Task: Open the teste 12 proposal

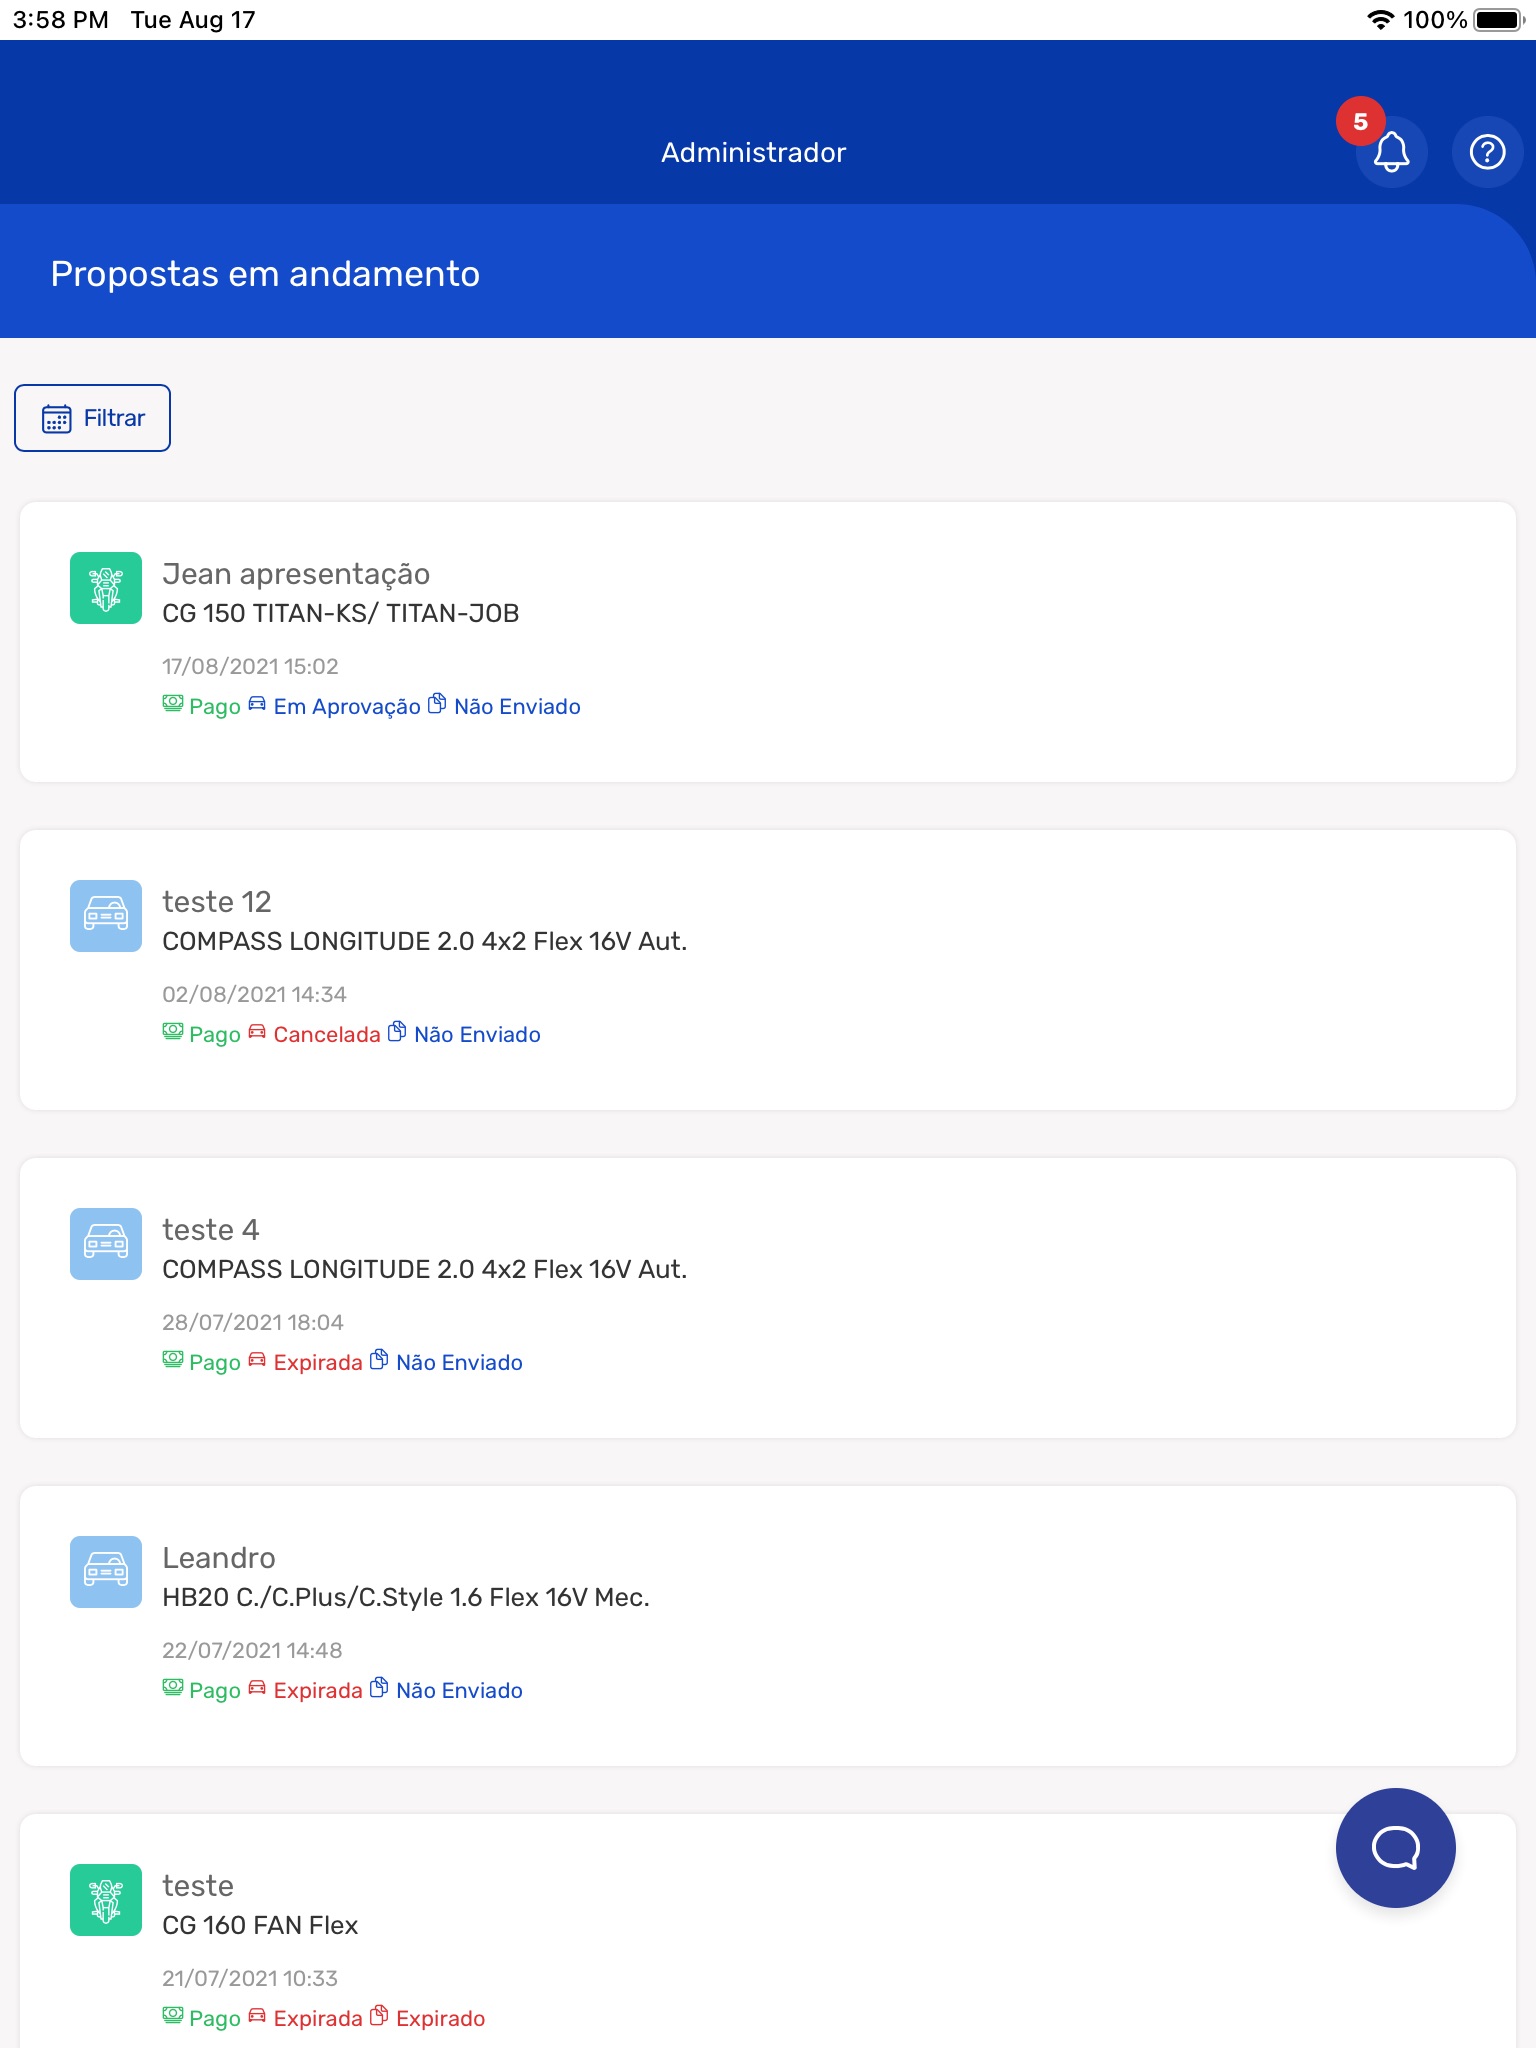Action: coord(768,970)
